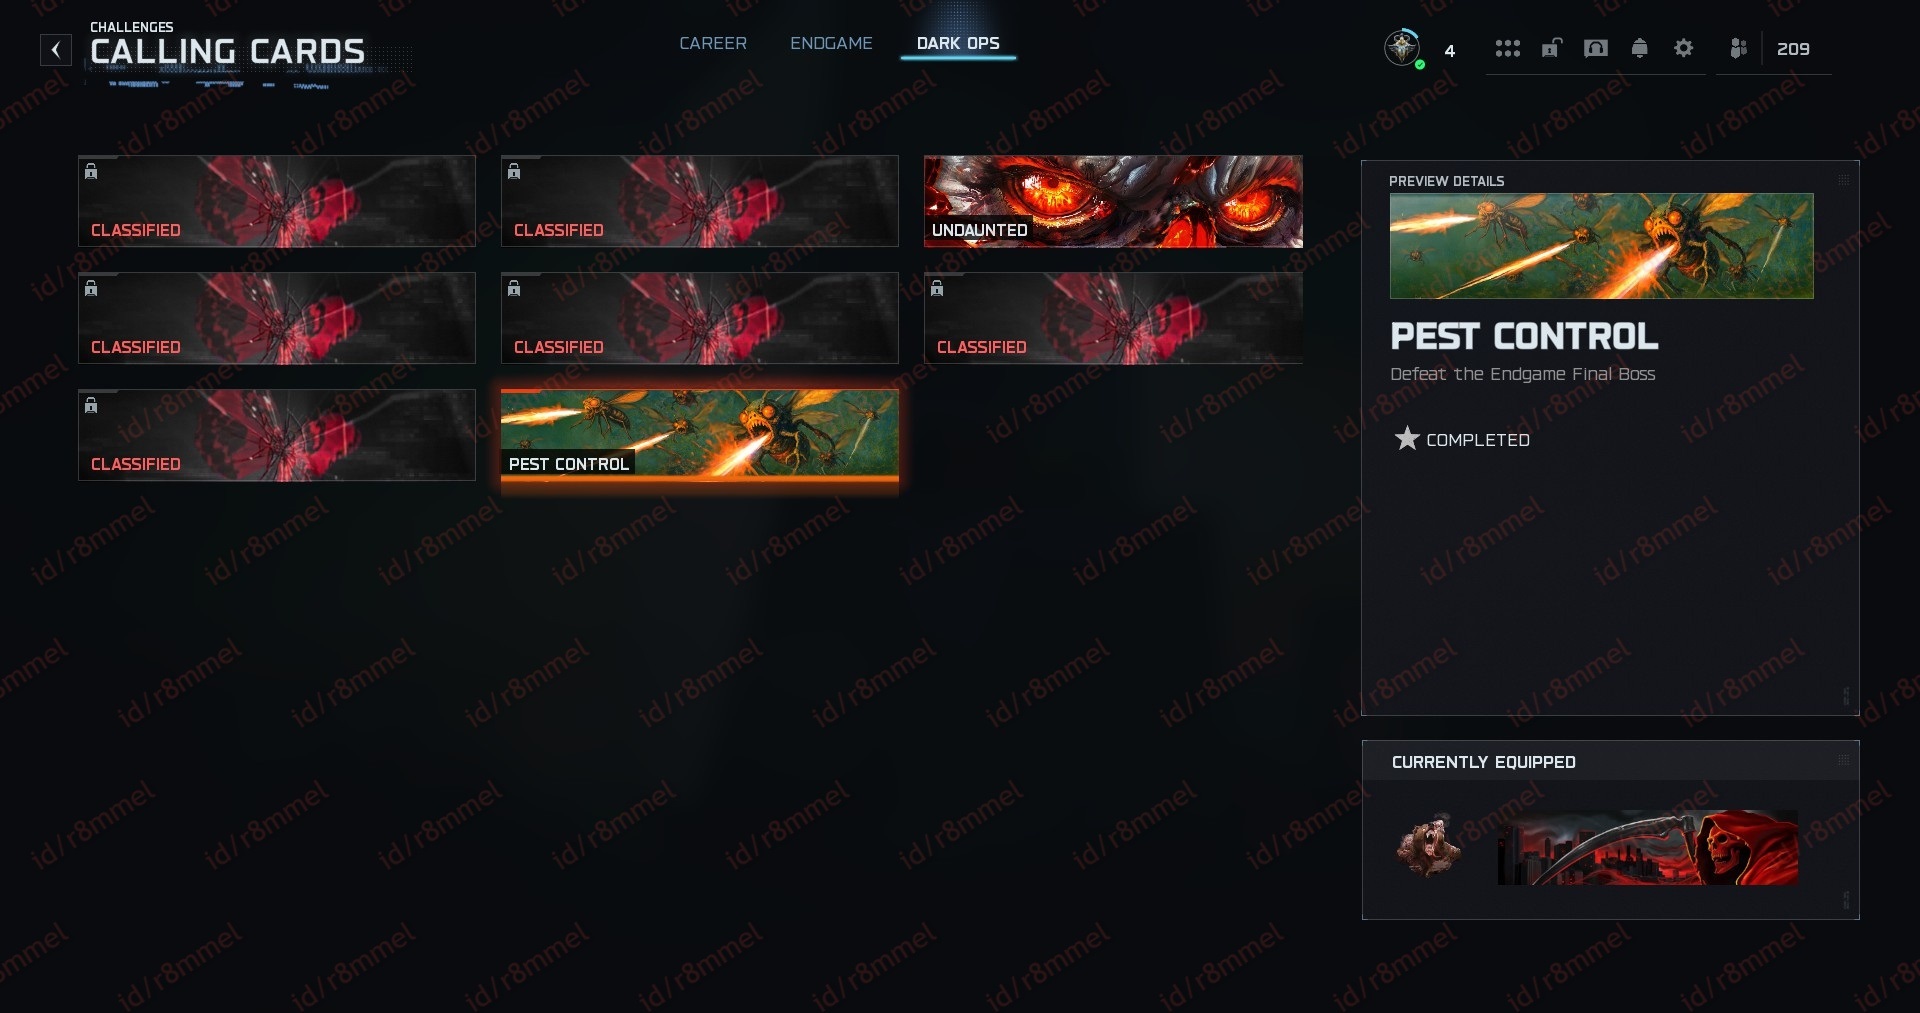The height and width of the screenshot is (1013, 1920).
Task: Switch to the Endgame tab
Action: click(x=831, y=43)
